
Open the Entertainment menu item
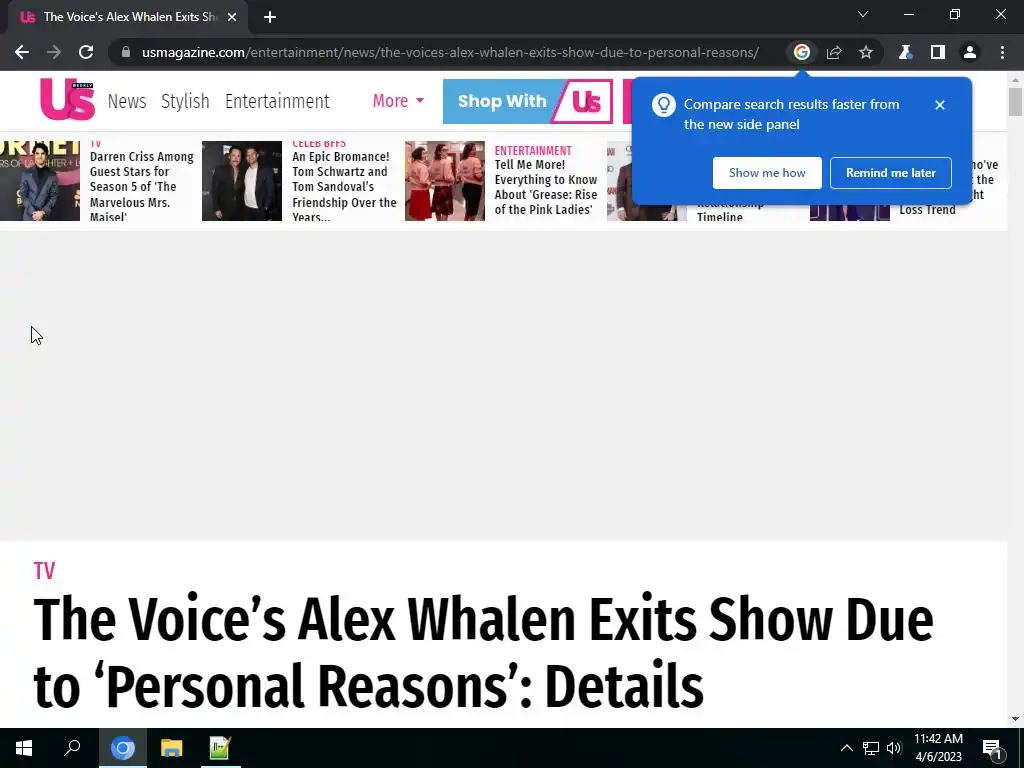click(277, 101)
